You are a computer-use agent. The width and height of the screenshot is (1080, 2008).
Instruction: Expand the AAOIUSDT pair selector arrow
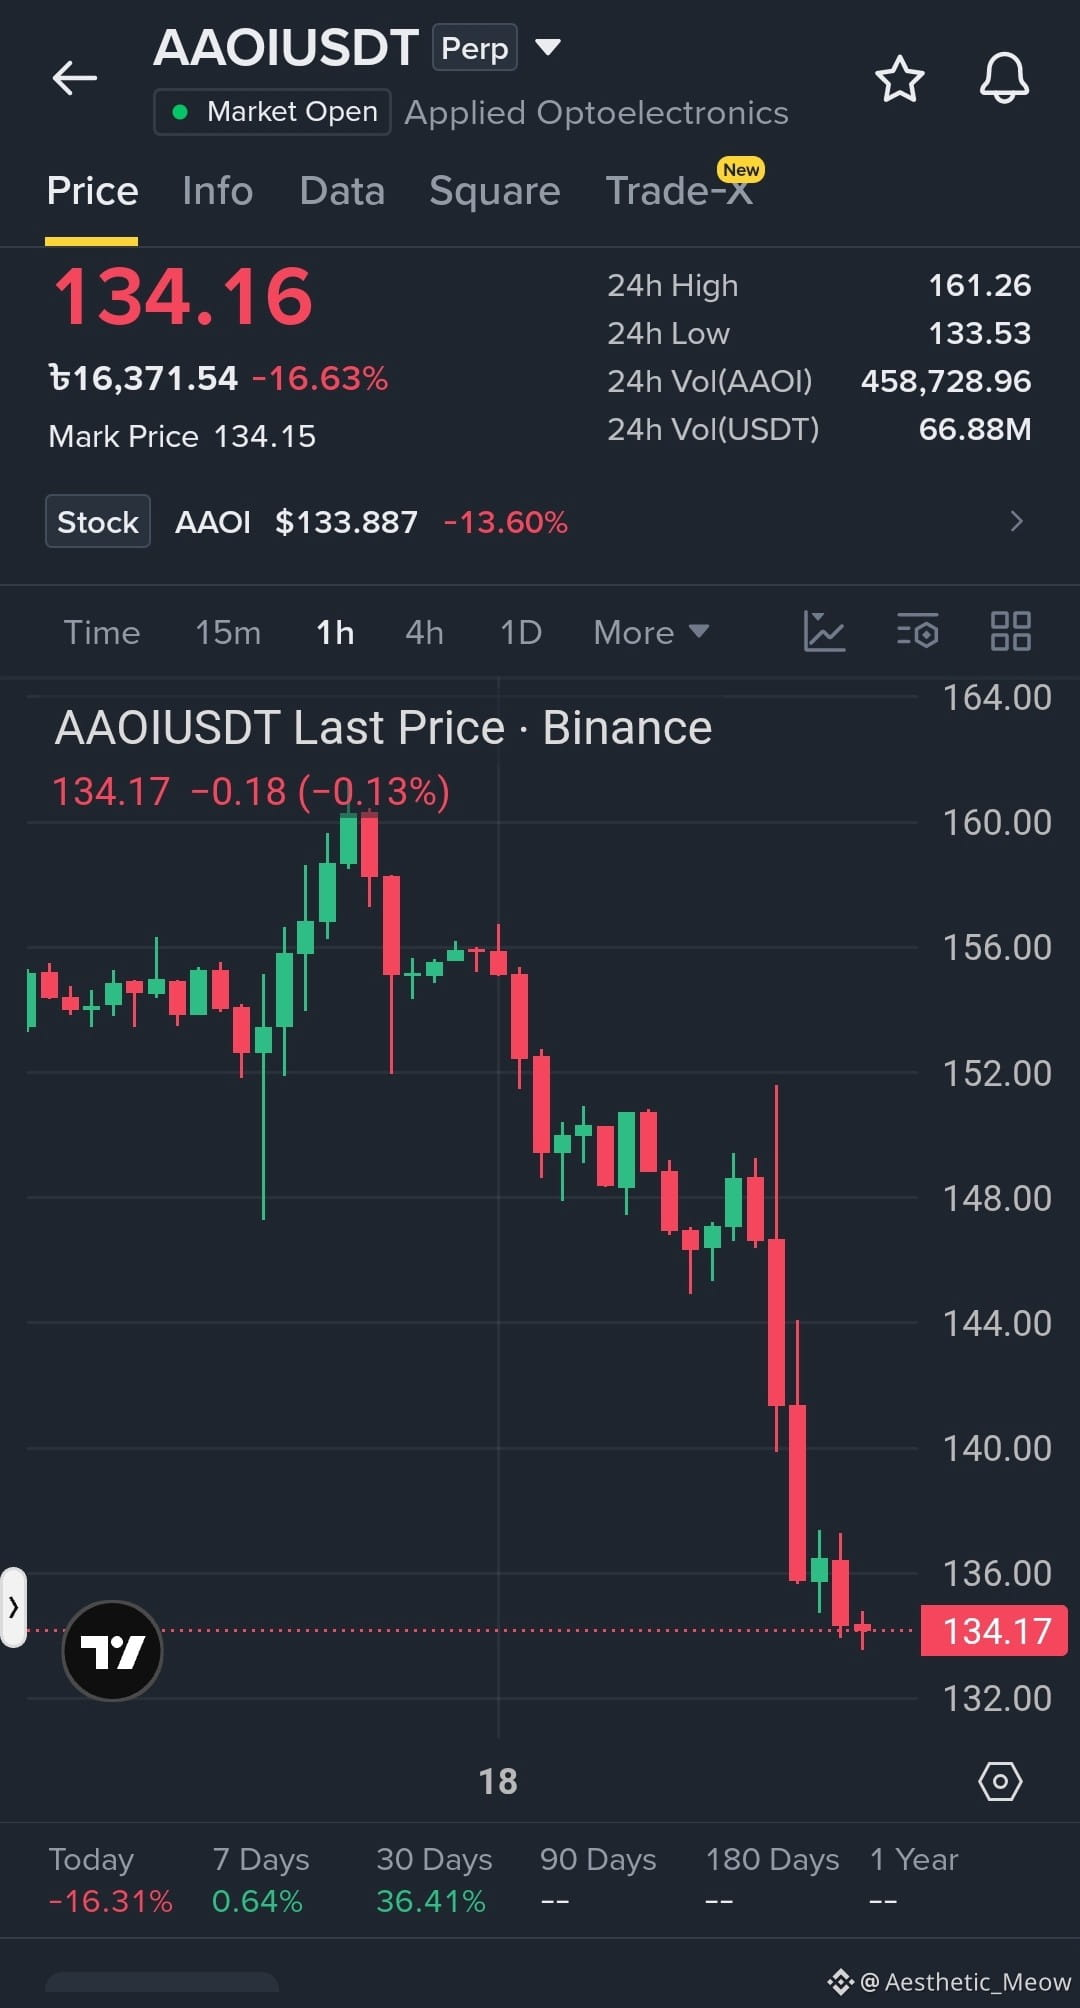point(548,47)
